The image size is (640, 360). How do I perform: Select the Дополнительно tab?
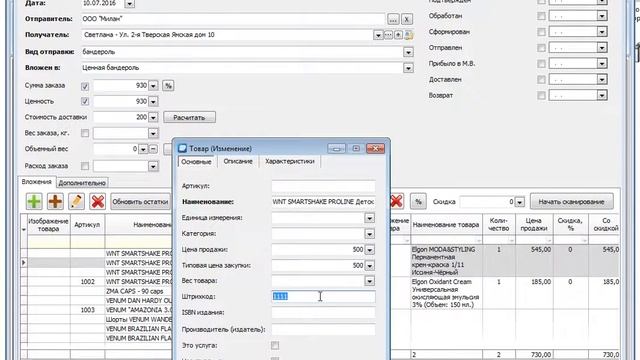pos(82,183)
